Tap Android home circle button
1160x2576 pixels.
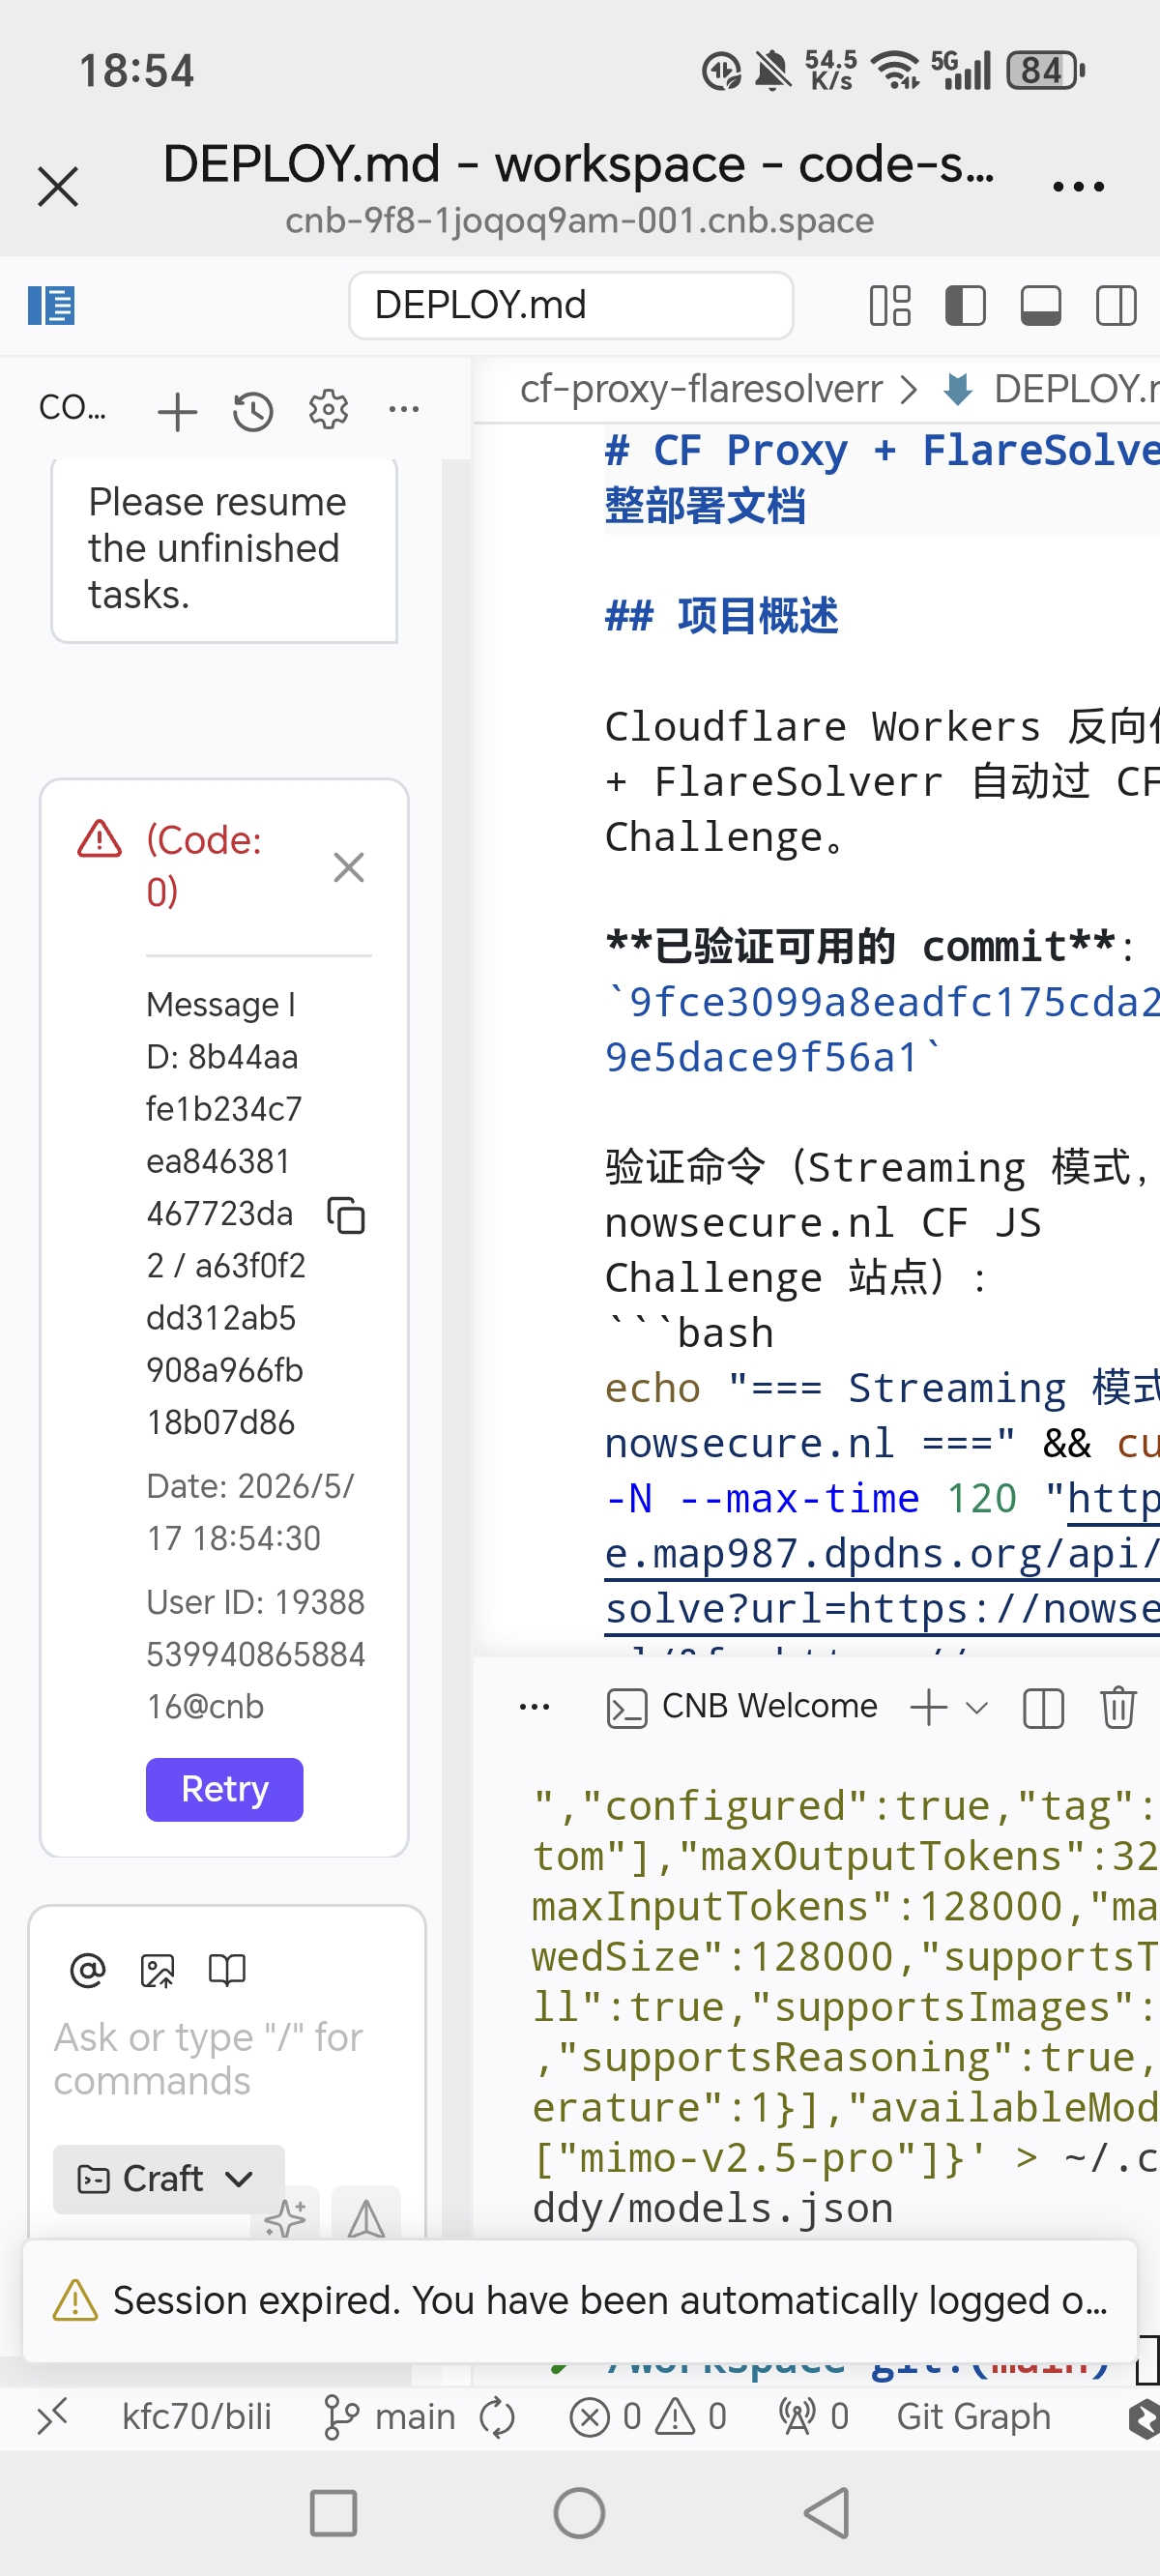[579, 2513]
